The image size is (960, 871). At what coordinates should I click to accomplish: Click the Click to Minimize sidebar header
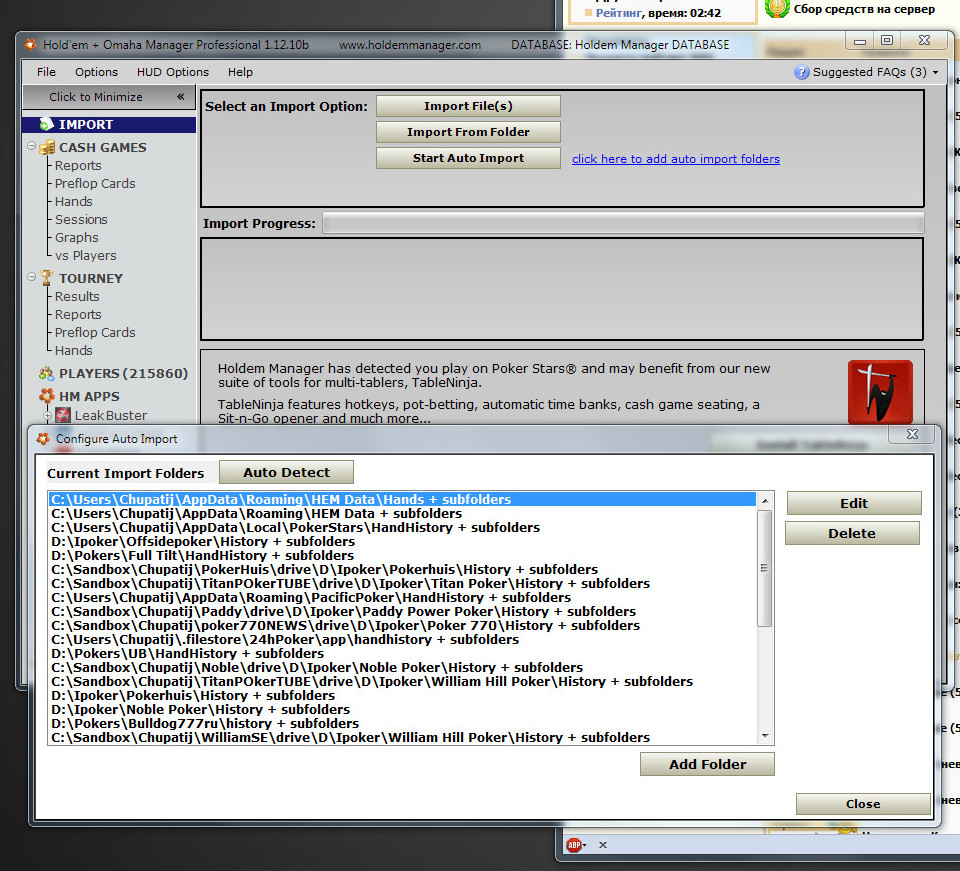pyautogui.click(x=109, y=97)
